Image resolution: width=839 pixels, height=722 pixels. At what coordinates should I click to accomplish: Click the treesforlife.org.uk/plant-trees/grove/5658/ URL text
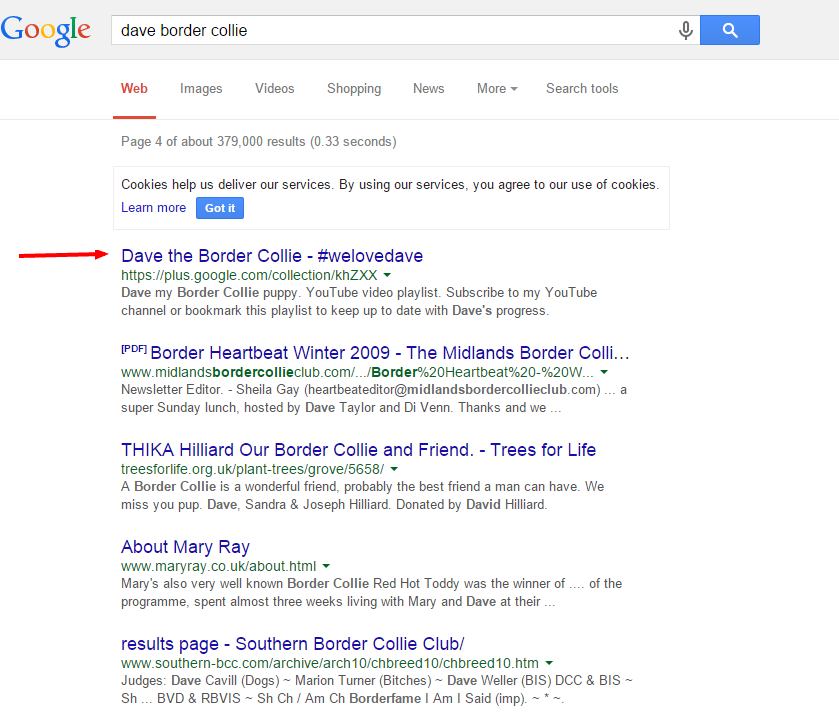(253, 469)
